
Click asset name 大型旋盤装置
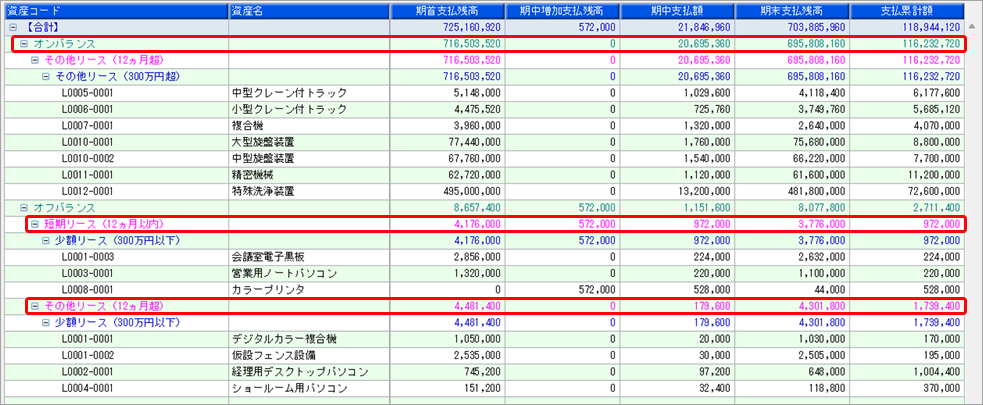click(x=263, y=142)
